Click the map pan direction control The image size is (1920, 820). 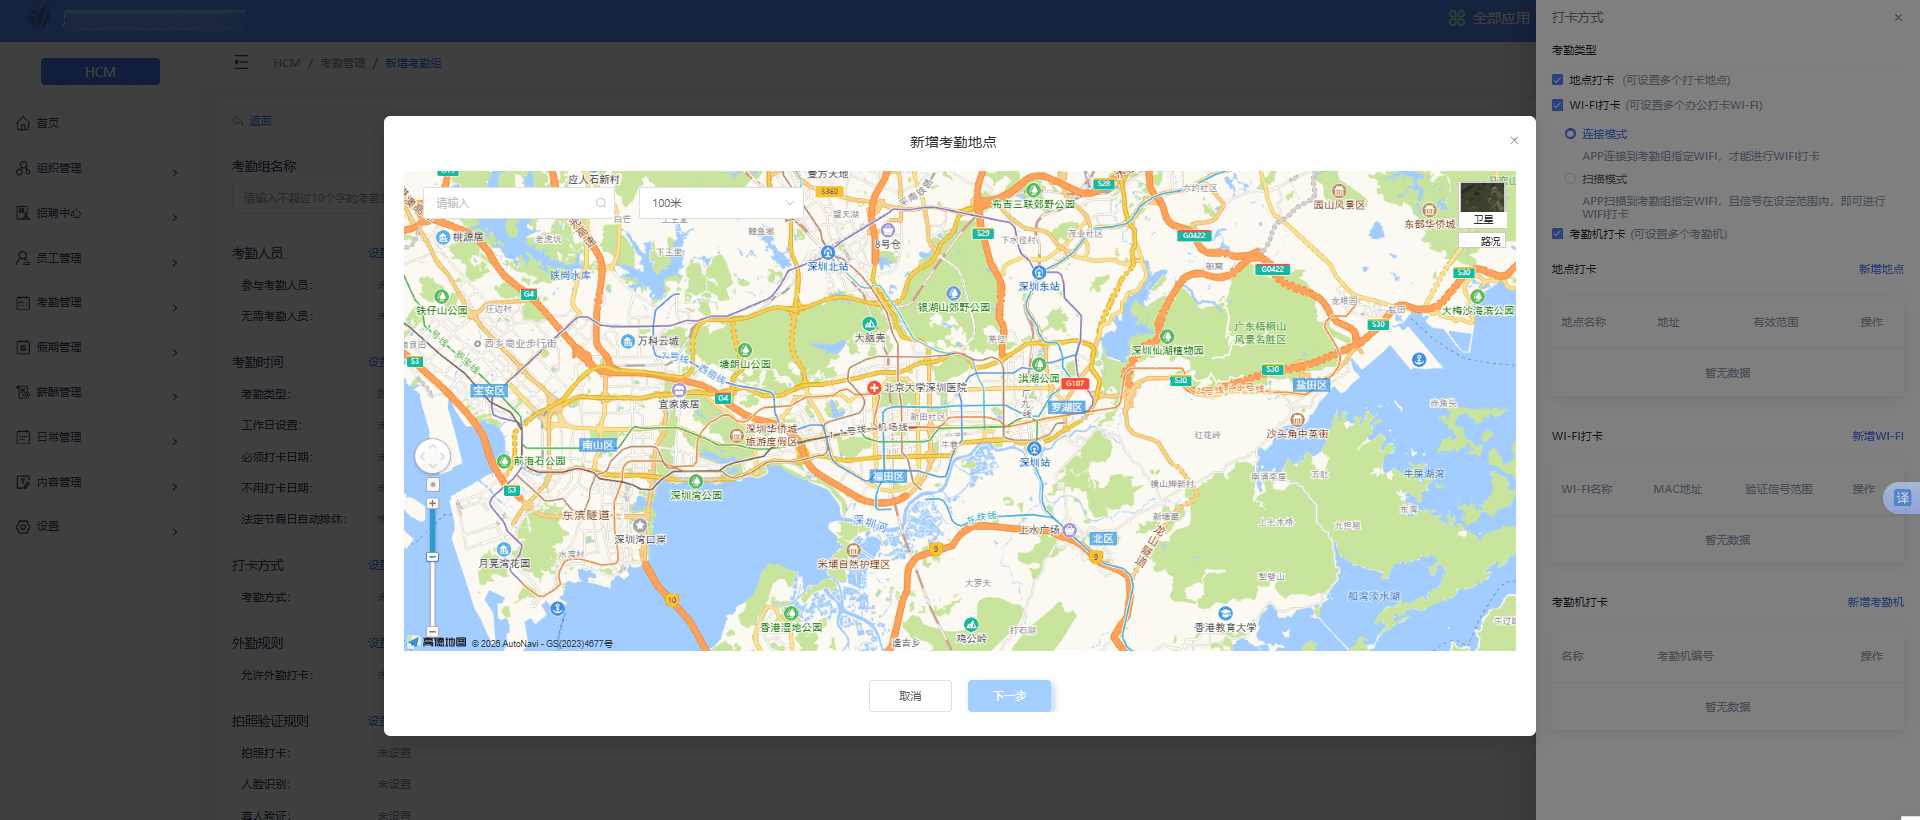click(432, 457)
